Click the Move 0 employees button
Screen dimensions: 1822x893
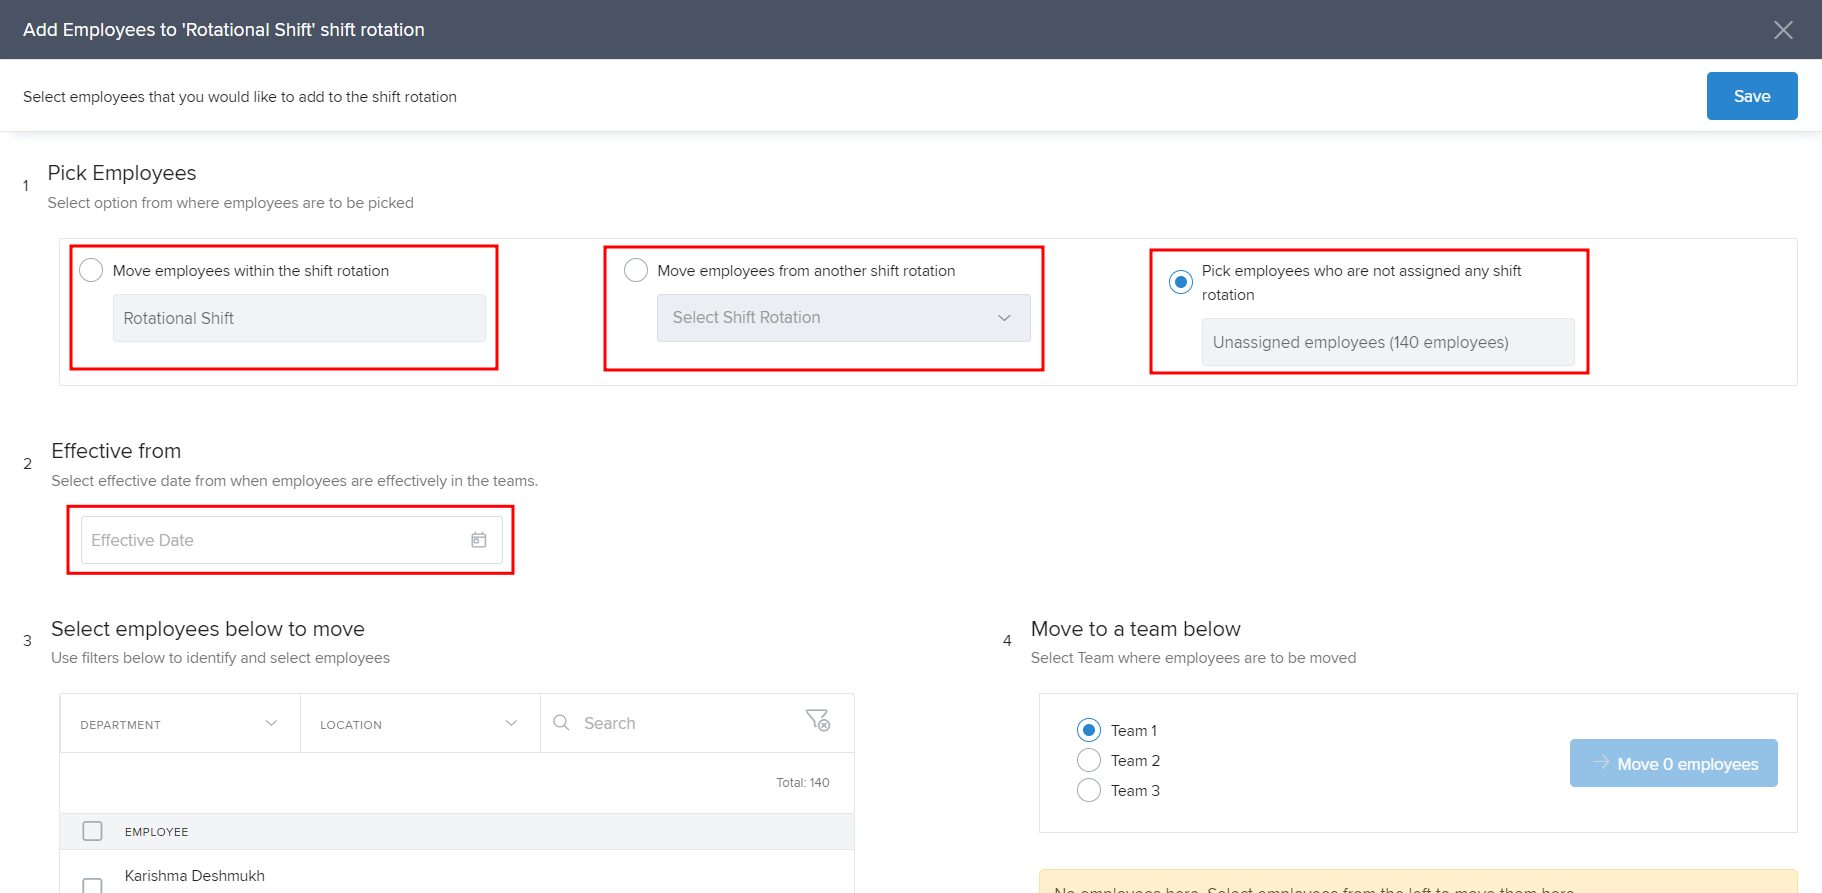1673,764
